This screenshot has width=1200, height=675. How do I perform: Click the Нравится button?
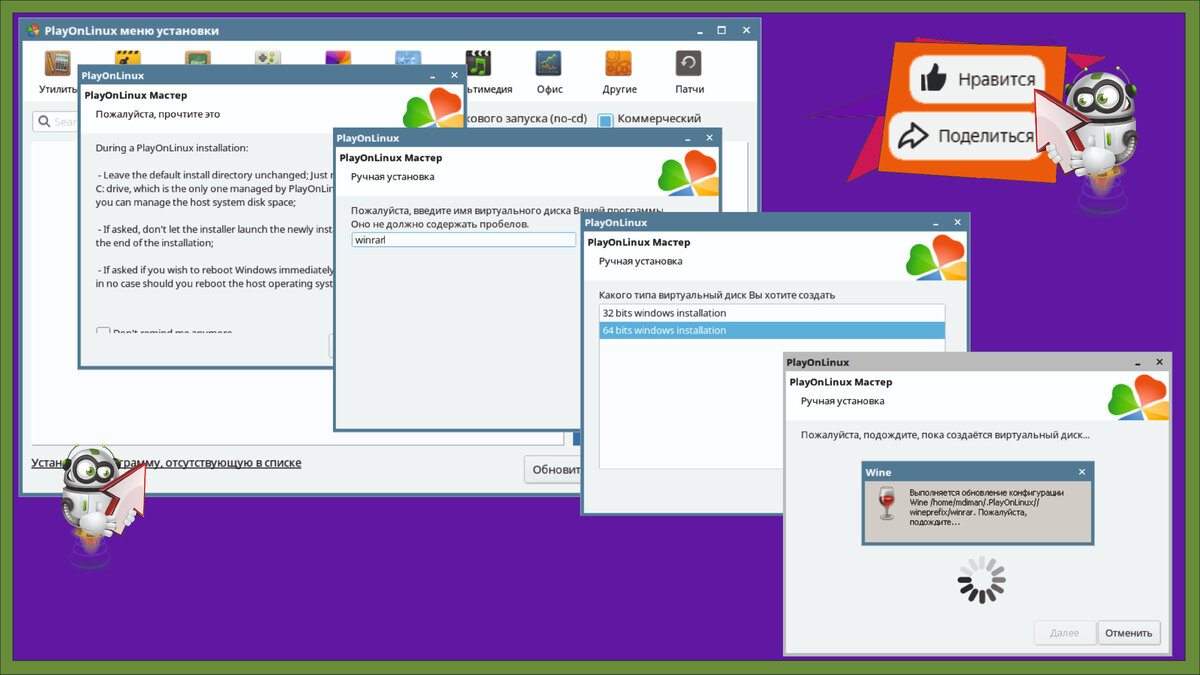coord(977,80)
